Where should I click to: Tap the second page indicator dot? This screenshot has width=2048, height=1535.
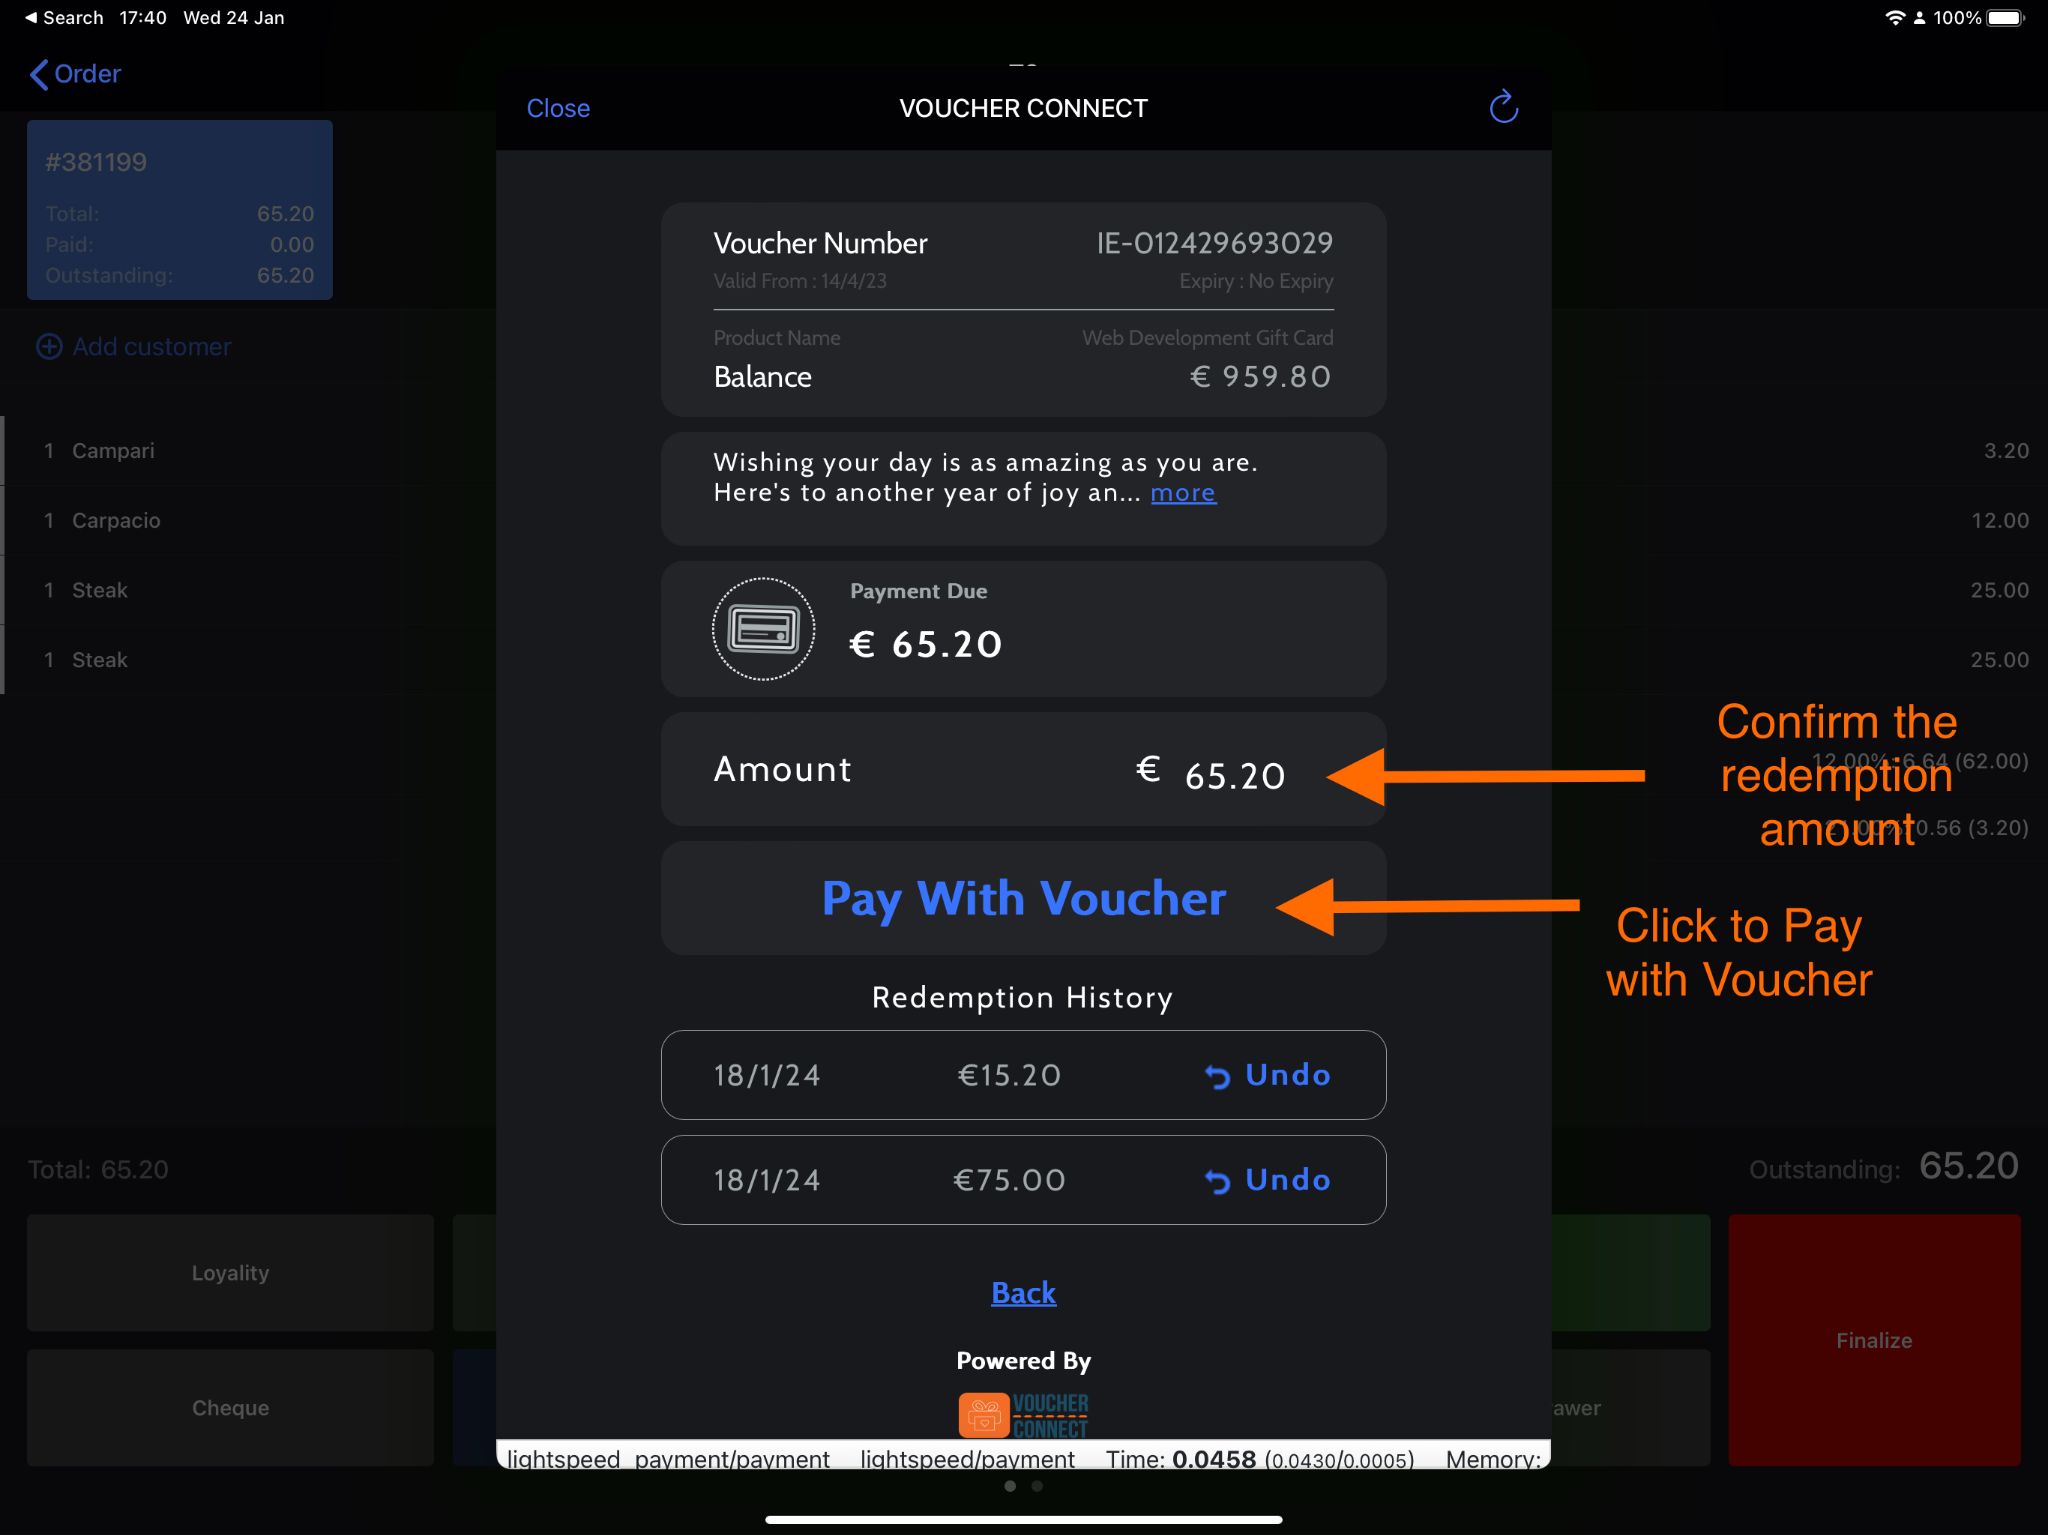(1037, 1486)
